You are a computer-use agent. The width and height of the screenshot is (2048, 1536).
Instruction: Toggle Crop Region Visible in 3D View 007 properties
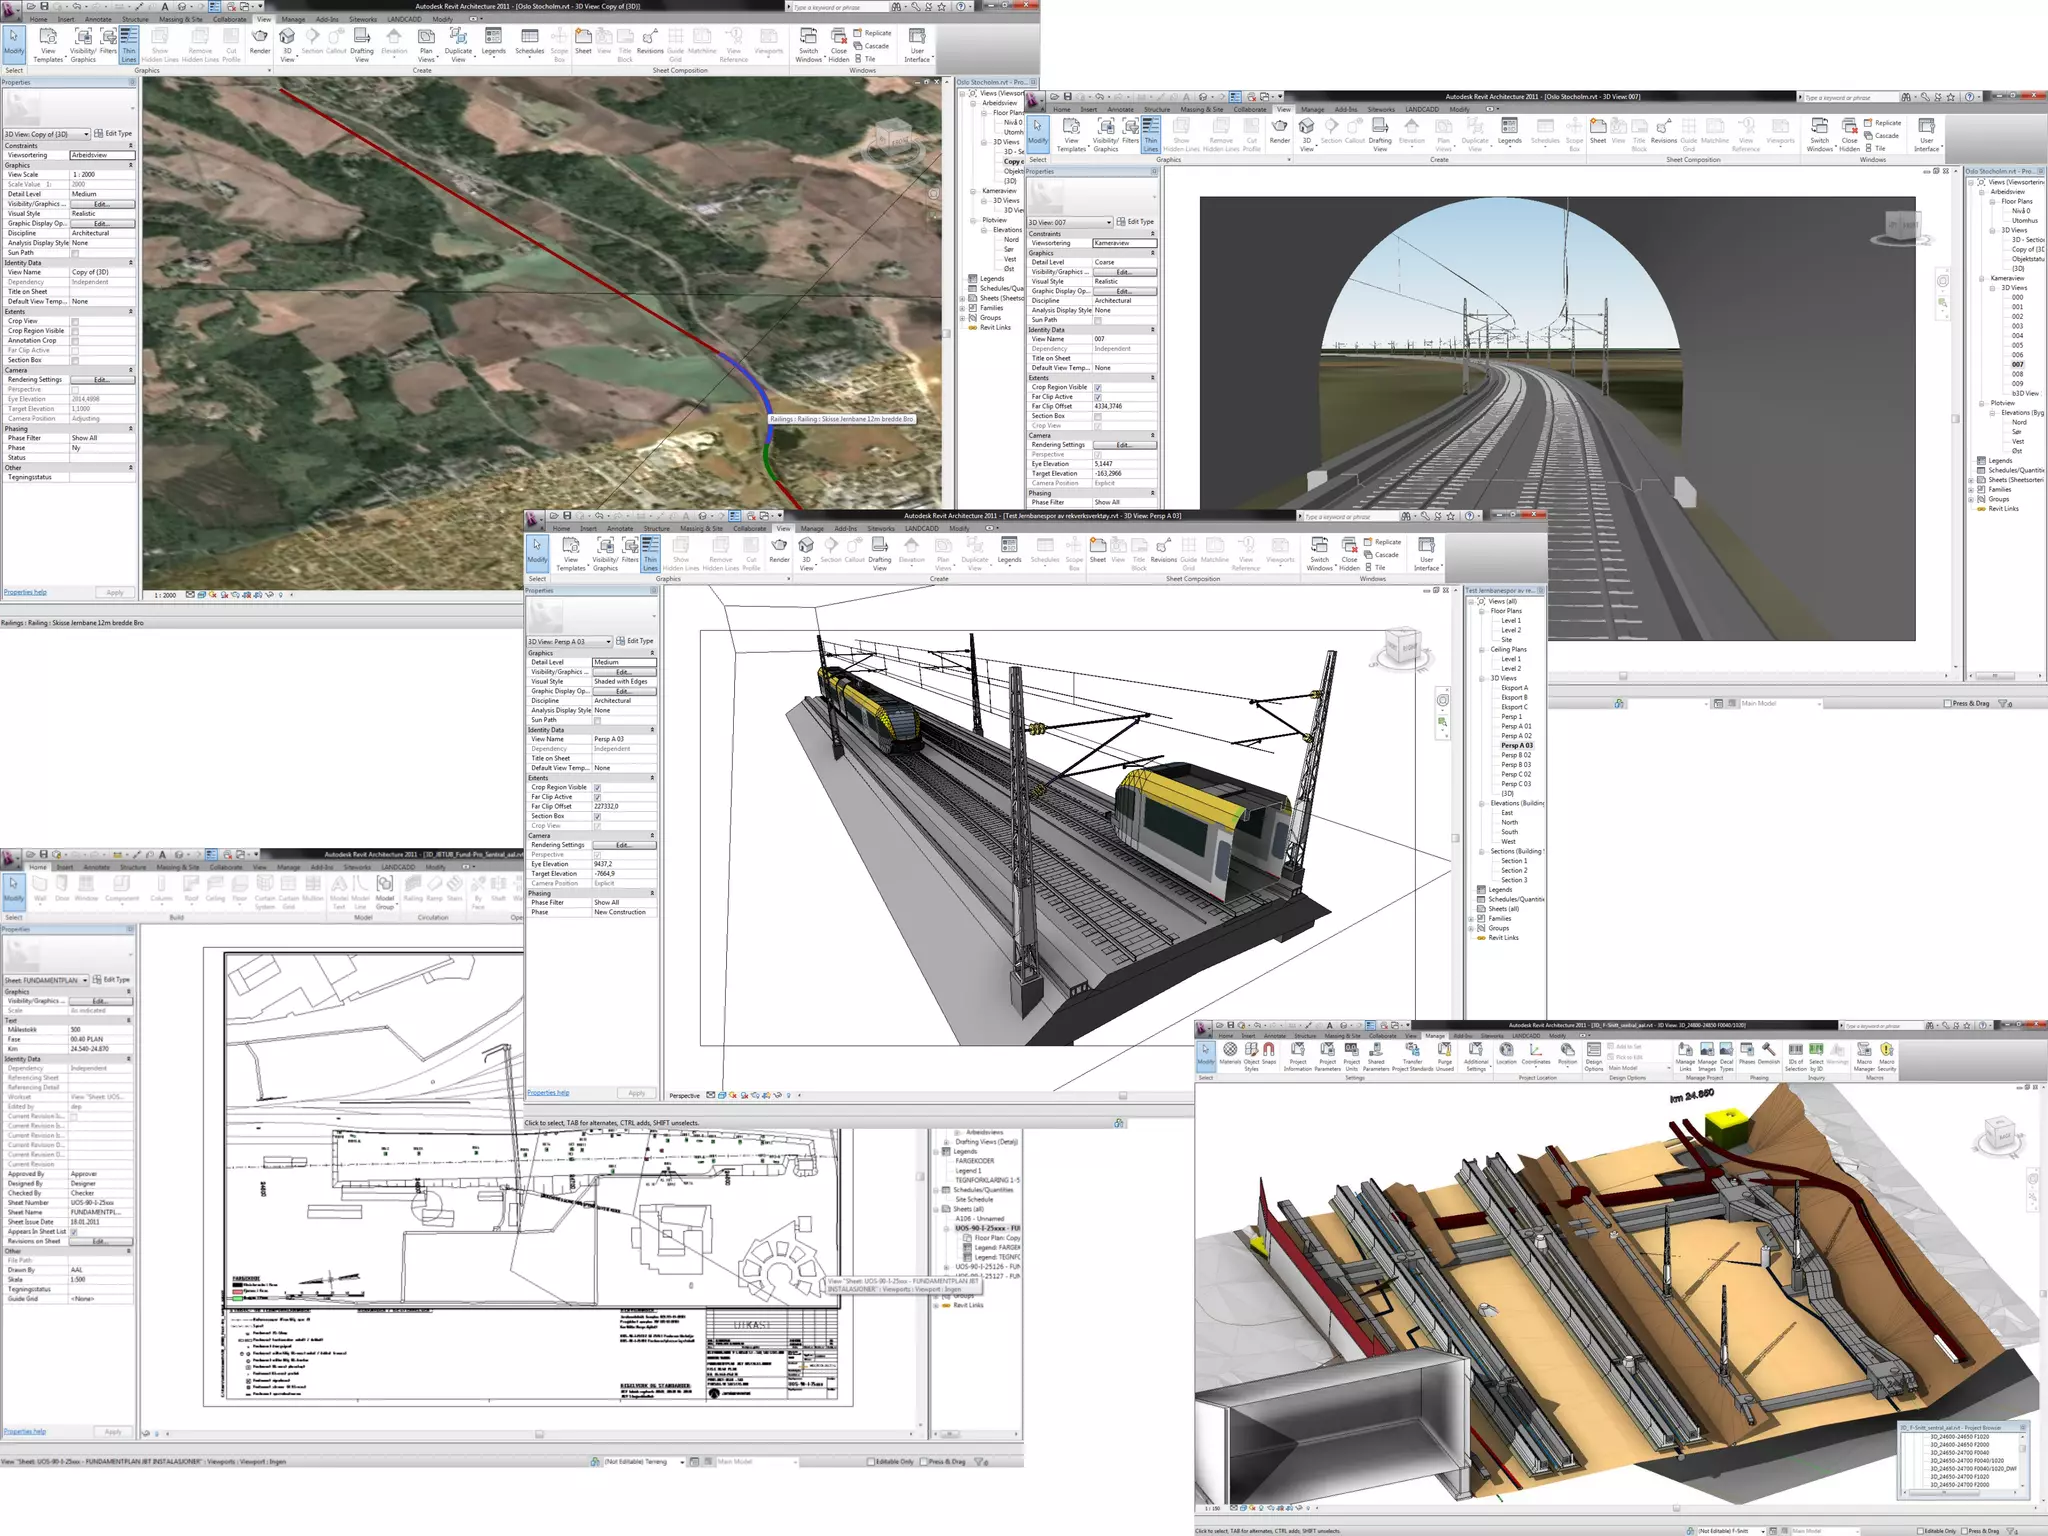coord(1098,387)
